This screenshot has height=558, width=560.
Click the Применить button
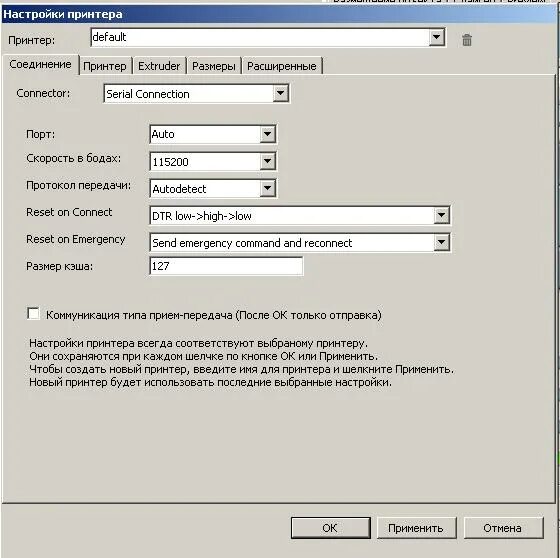click(x=416, y=528)
